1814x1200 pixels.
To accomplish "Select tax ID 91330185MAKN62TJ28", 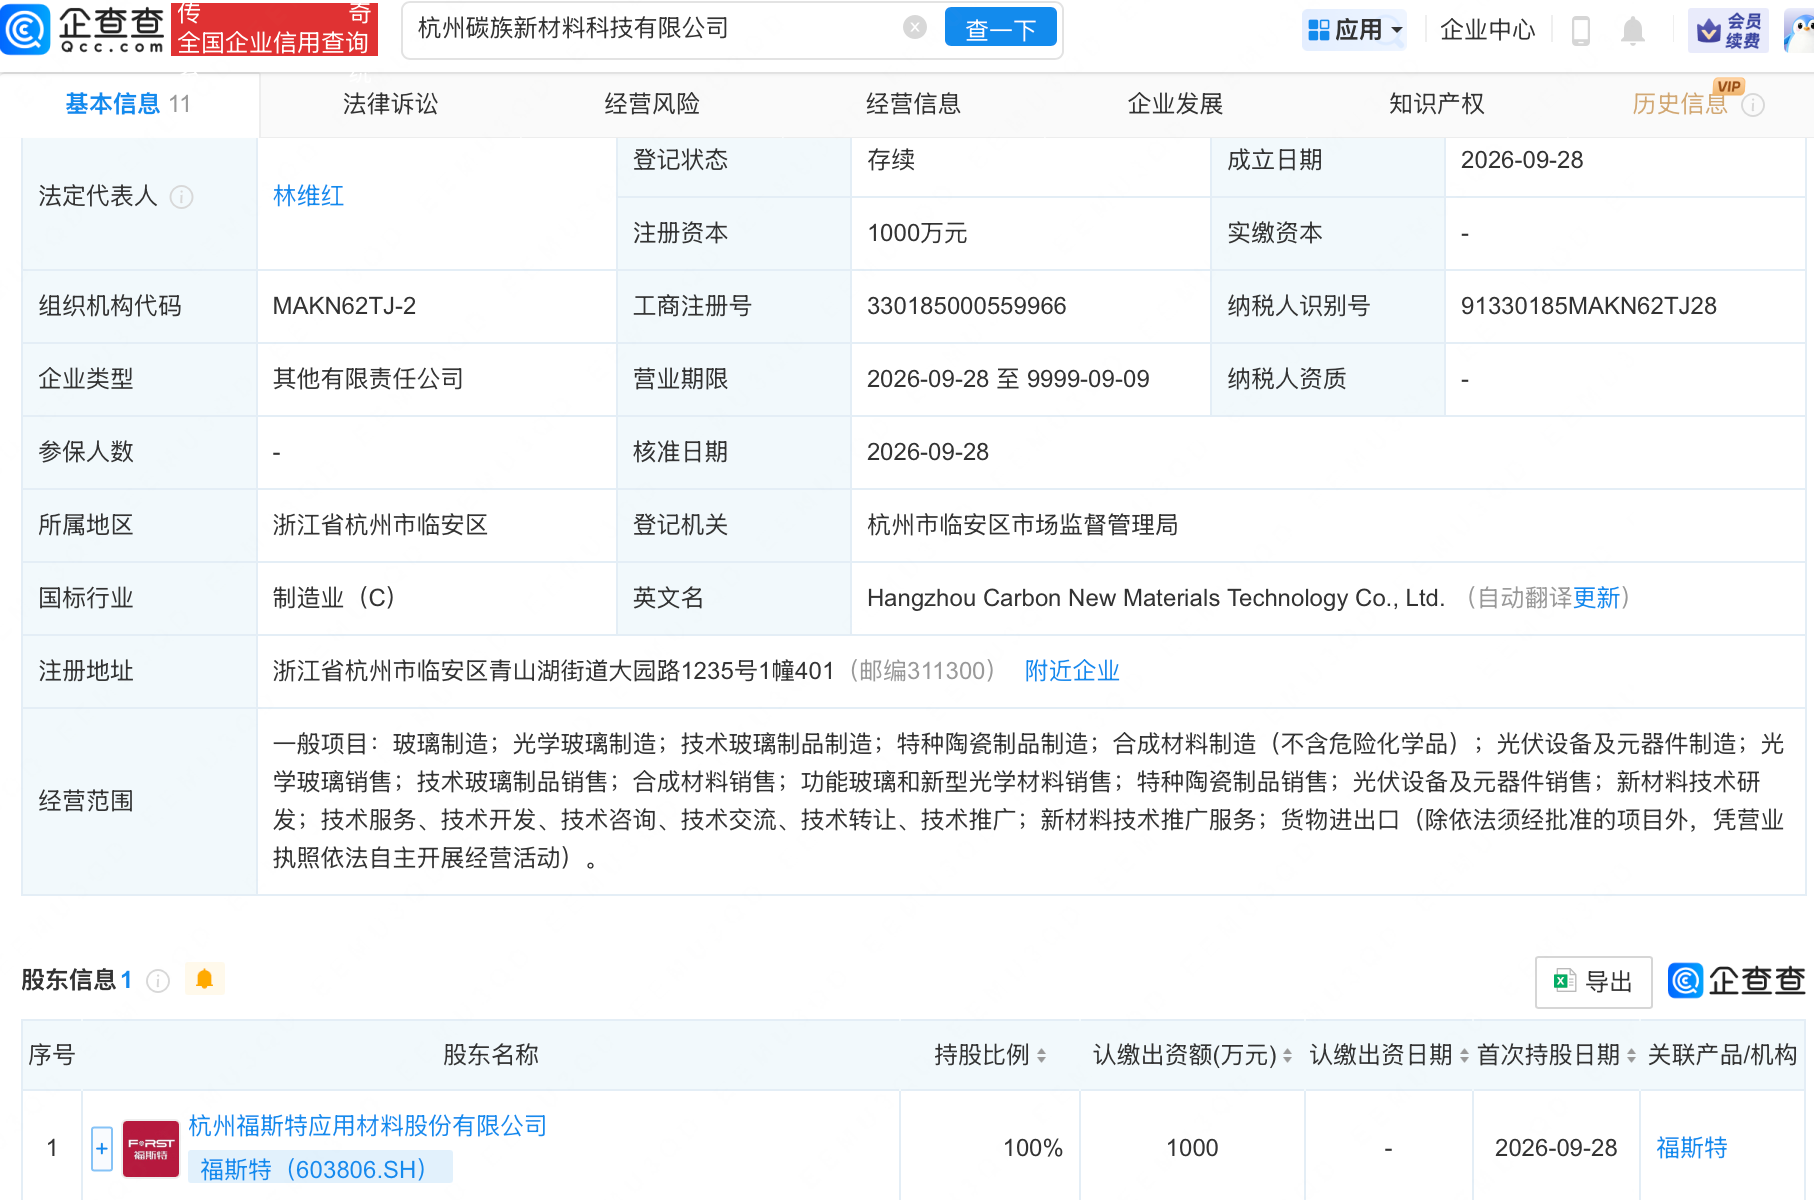I will pos(1588,306).
